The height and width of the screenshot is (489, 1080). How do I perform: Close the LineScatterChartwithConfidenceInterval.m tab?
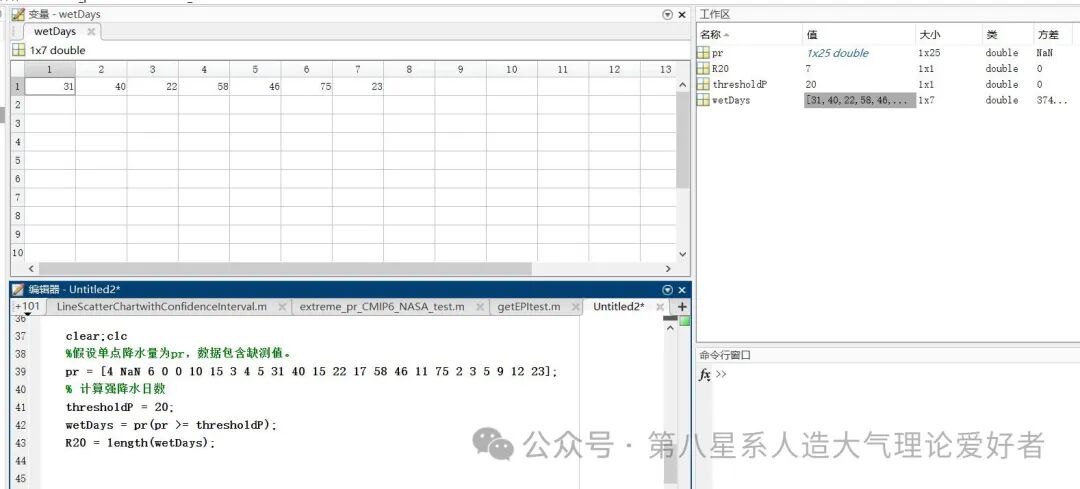(x=282, y=307)
